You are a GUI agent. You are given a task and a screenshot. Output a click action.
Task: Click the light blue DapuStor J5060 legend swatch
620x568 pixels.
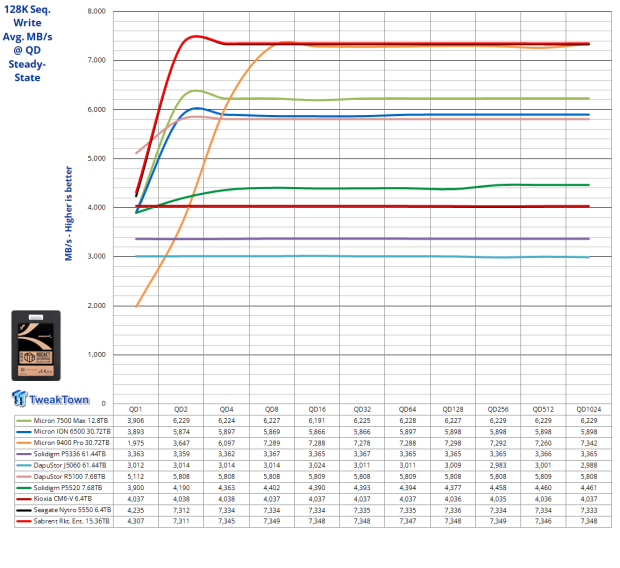[x=23, y=466]
